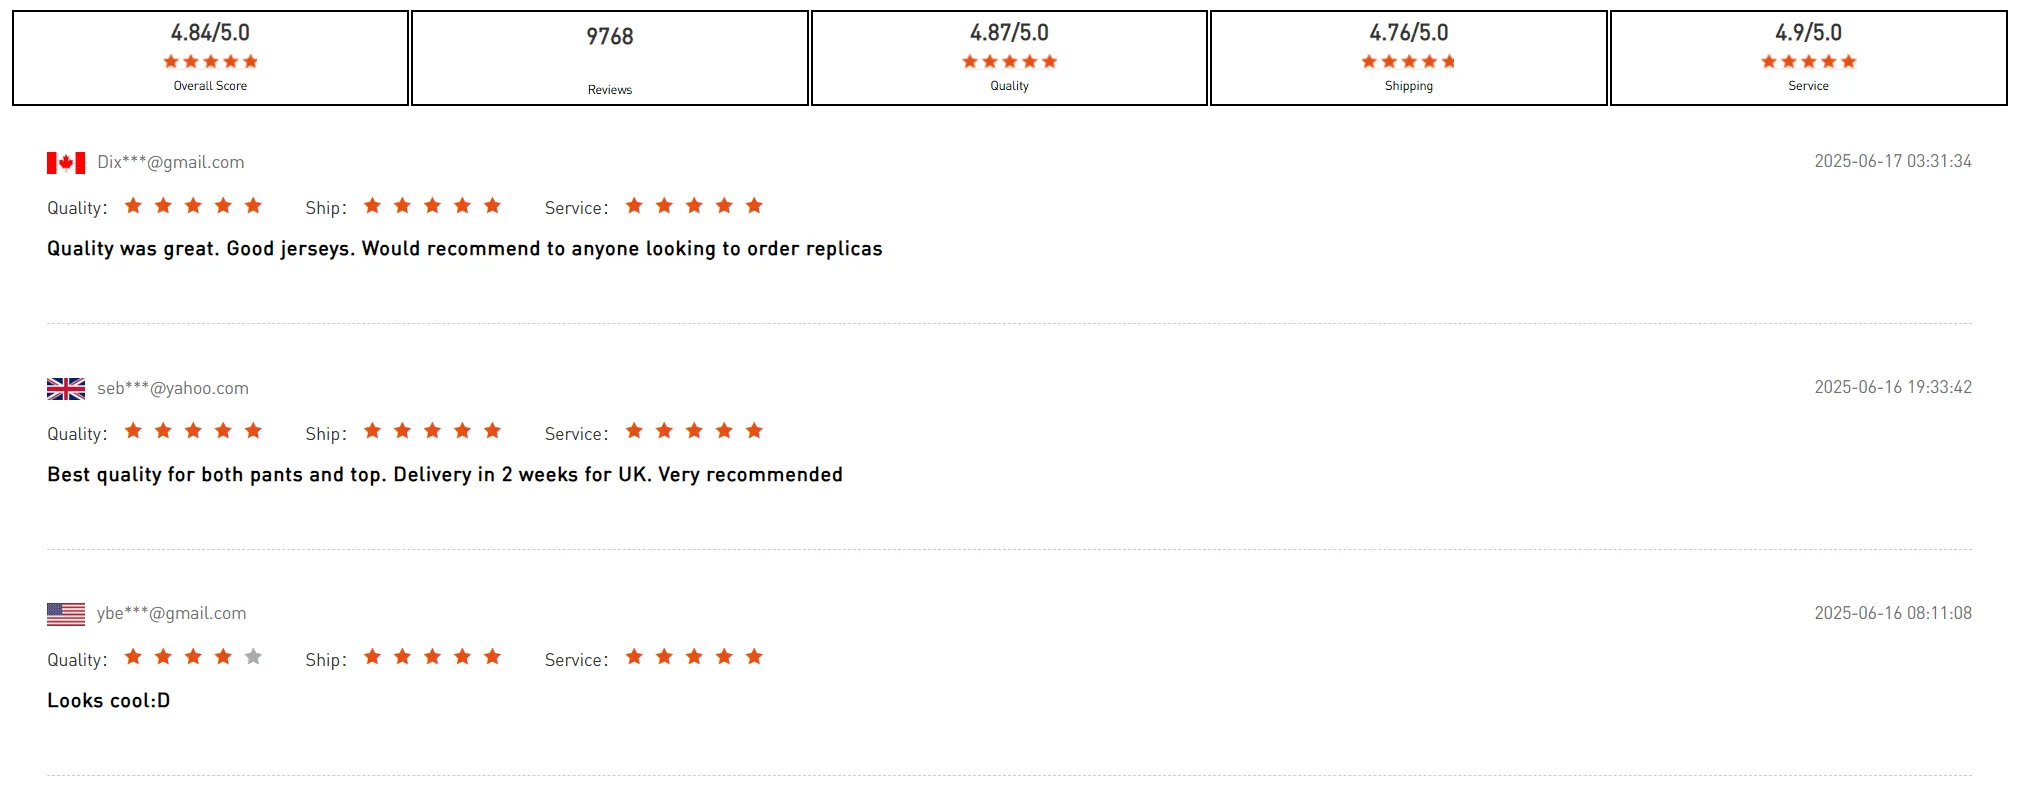
Task: Click the fifth Quality star in seb*** review
Action: 253,430
